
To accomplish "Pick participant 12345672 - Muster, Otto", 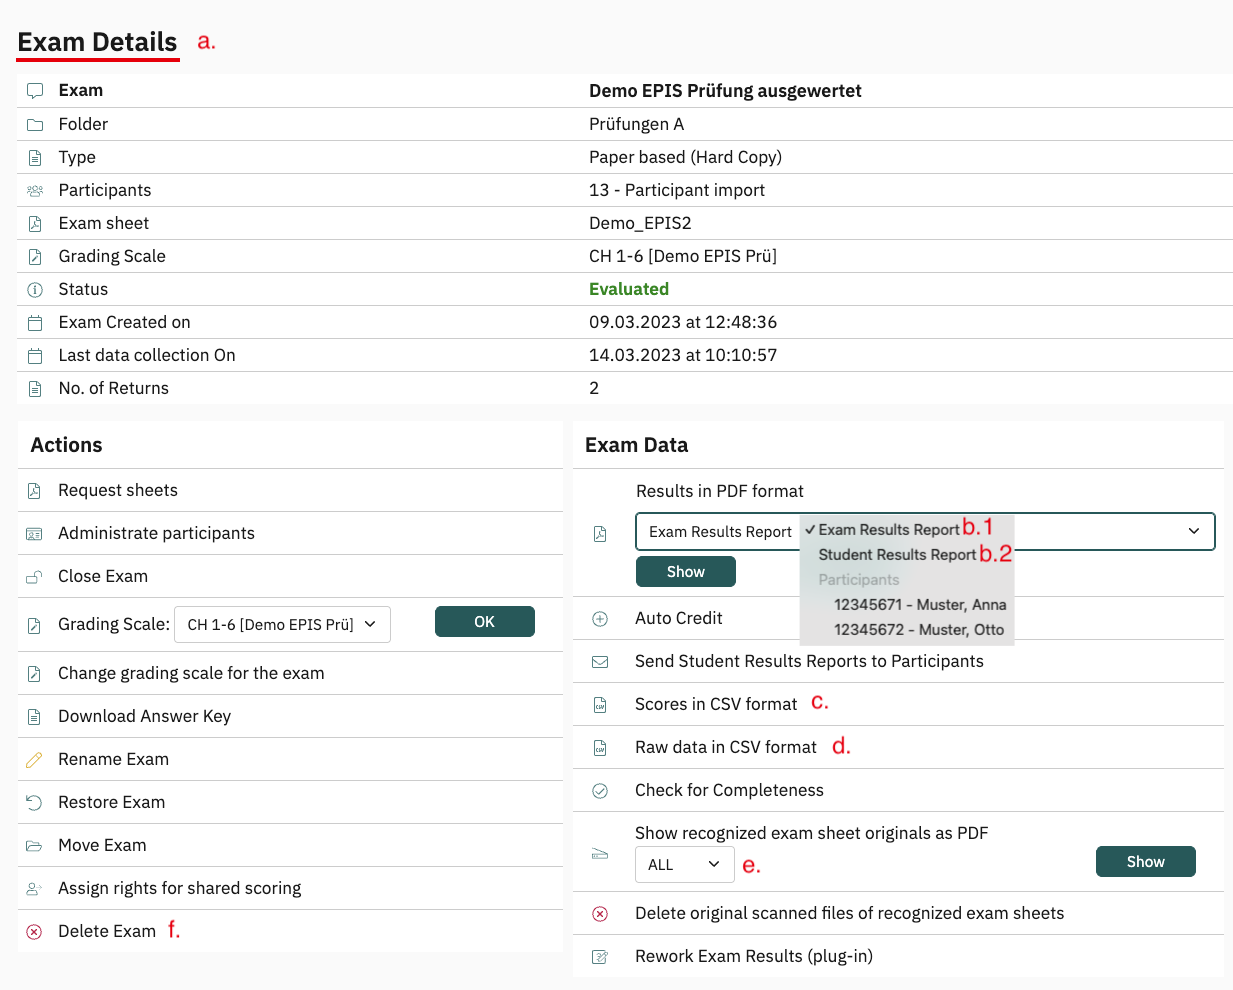I will 918,630.
